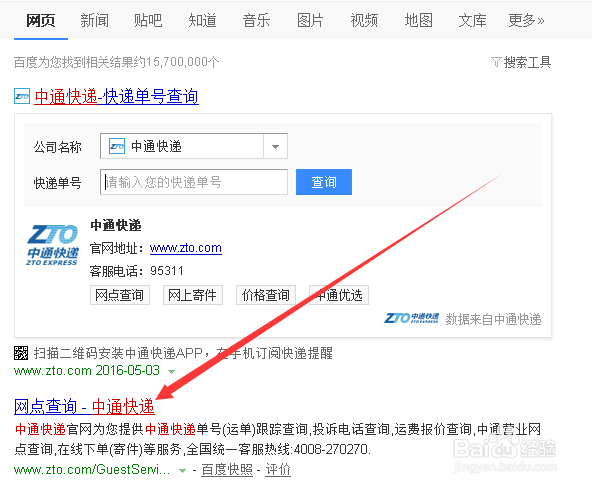Click the www.zto.com/GuestServi... green URL

(92, 470)
